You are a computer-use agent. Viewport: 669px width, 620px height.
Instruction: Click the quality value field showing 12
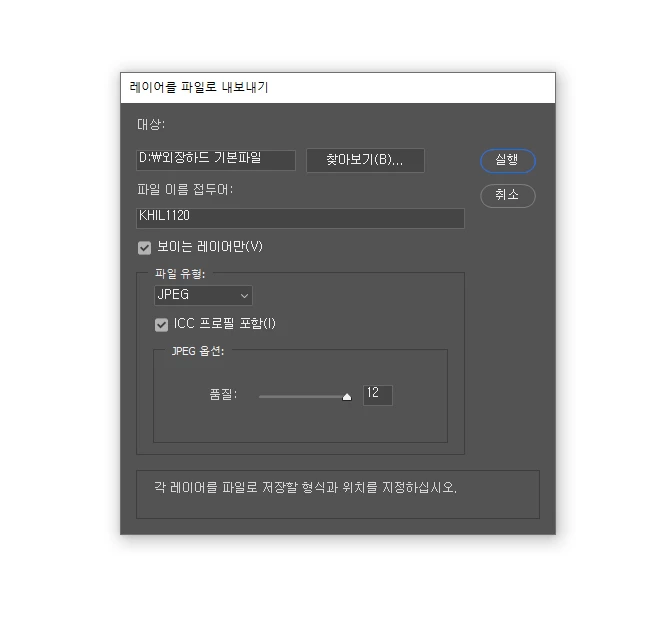tap(378, 395)
